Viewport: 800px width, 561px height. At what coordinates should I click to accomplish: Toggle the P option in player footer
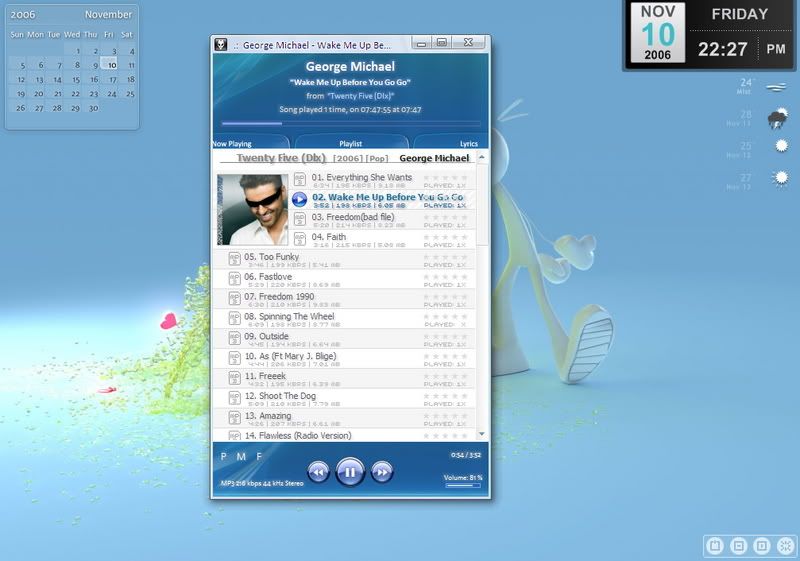[223, 456]
